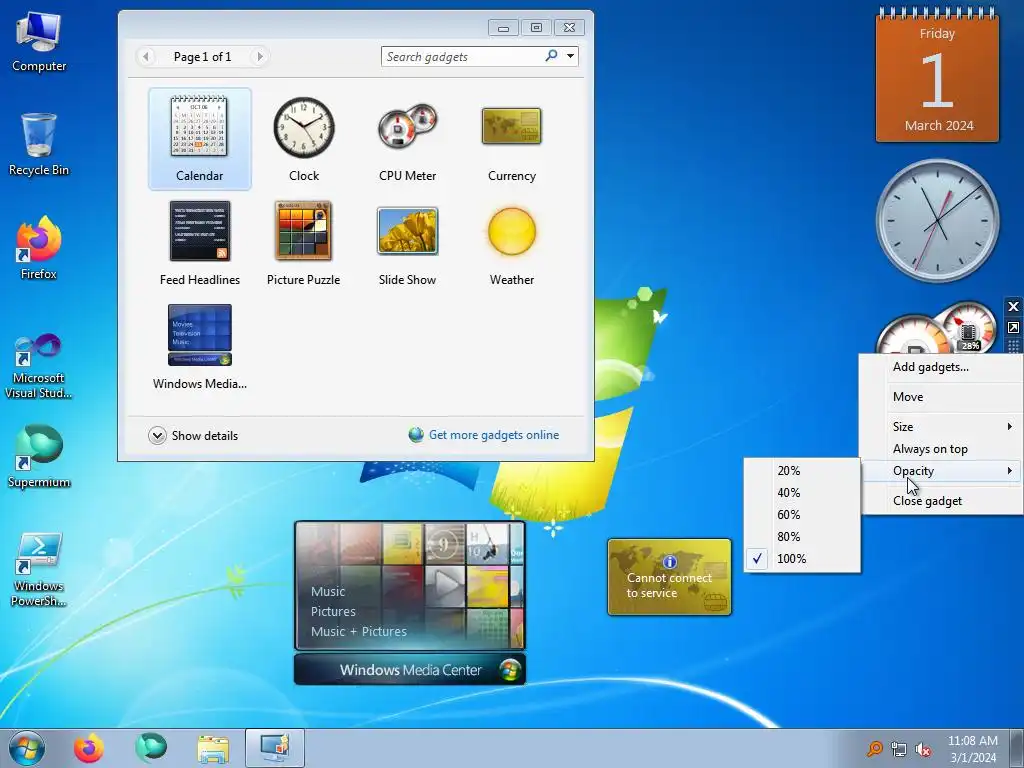Maximize the gadget gallery window
Viewport: 1024px width, 768px height.
click(x=536, y=28)
